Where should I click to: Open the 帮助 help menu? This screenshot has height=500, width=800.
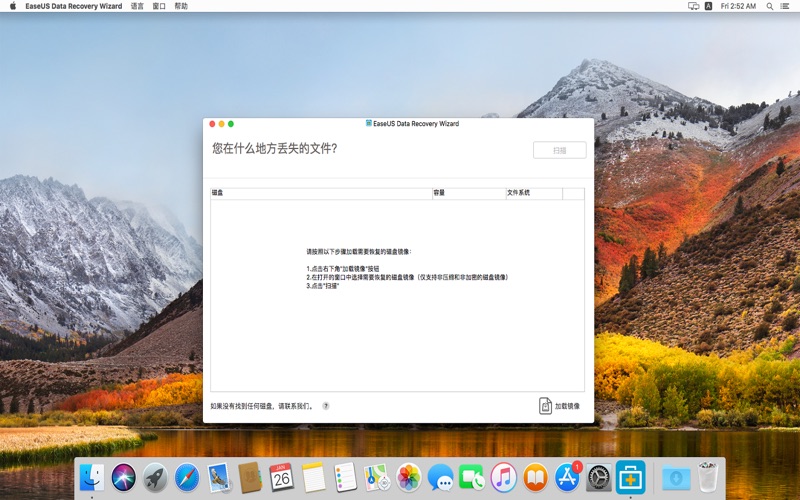(181, 6)
